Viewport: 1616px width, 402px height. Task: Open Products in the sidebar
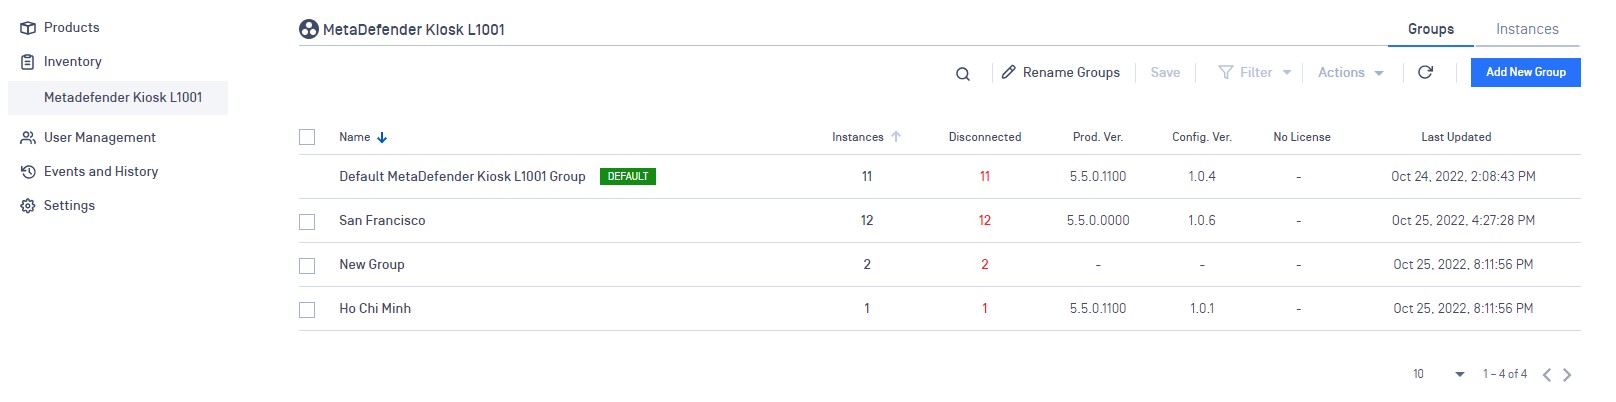72,28
